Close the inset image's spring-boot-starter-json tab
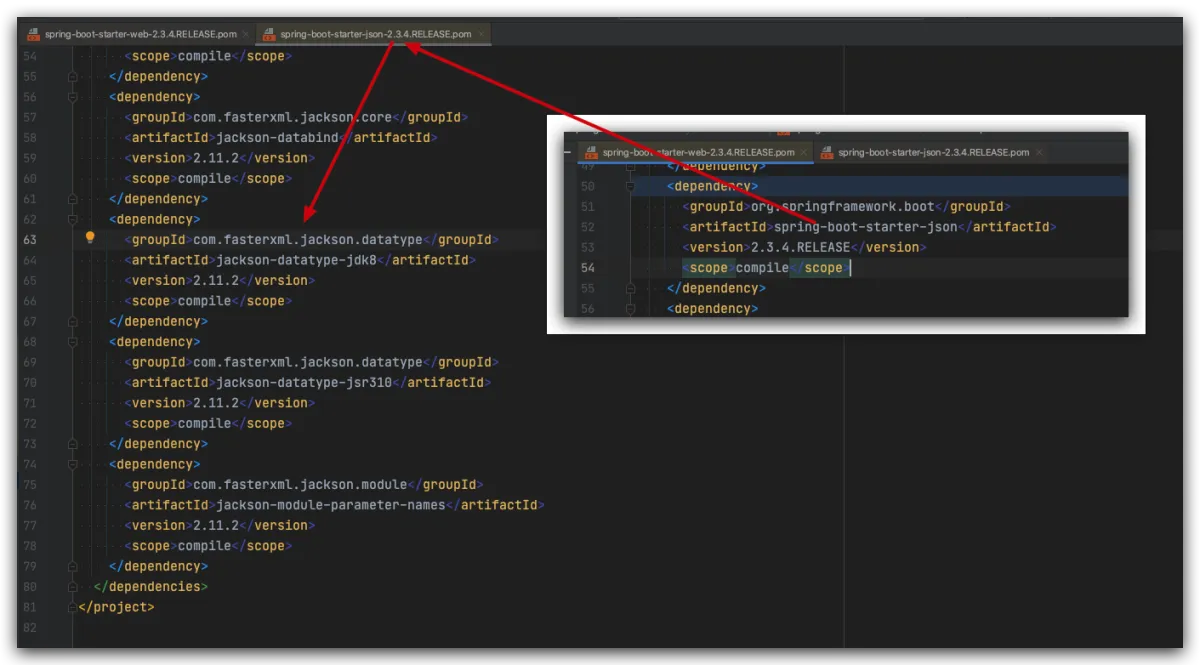This screenshot has width=1200, height=665. point(1039,153)
